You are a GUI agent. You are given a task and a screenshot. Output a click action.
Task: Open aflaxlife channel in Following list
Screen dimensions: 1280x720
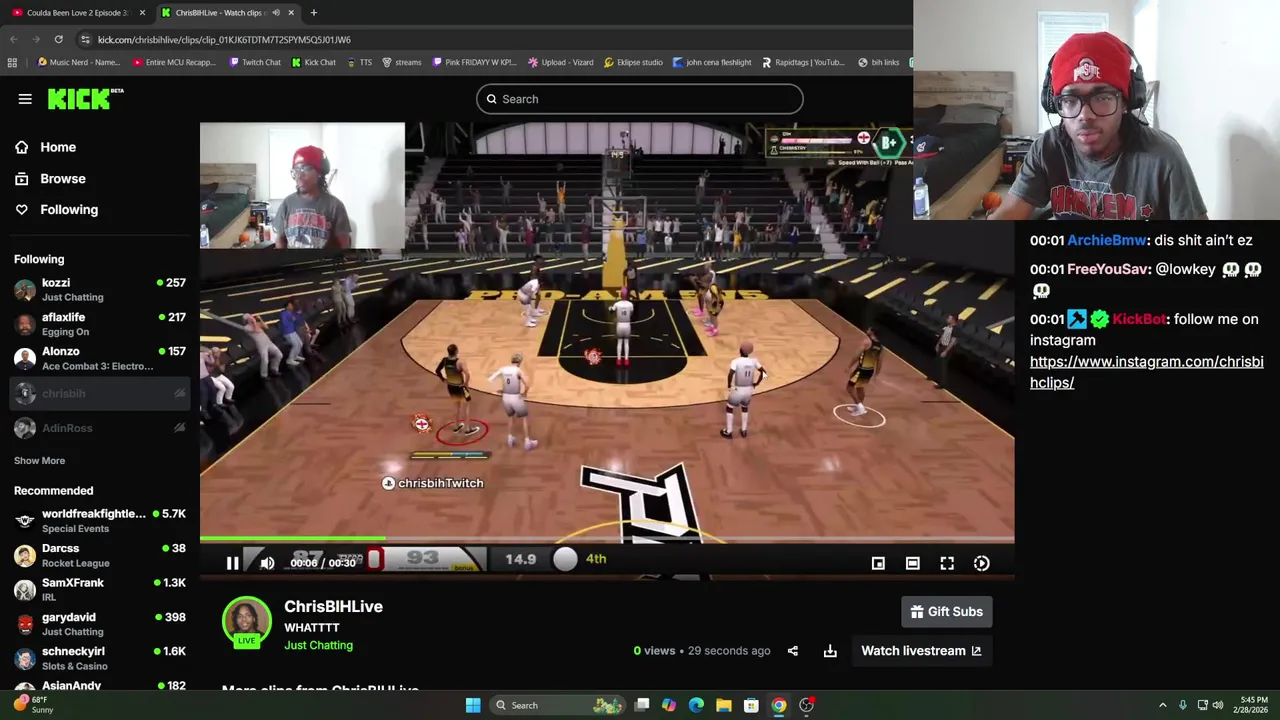point(100,324)
